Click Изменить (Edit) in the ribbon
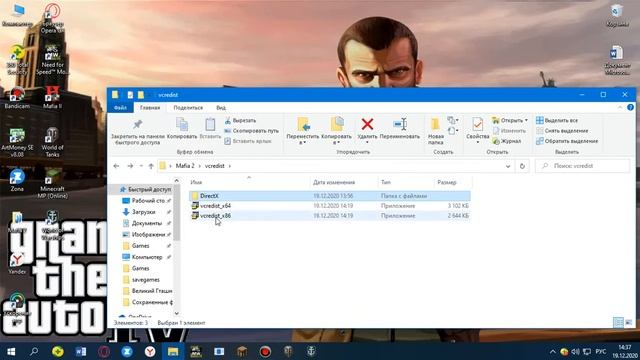Screen dimensions: 640x360 click(x=509, y=131)
